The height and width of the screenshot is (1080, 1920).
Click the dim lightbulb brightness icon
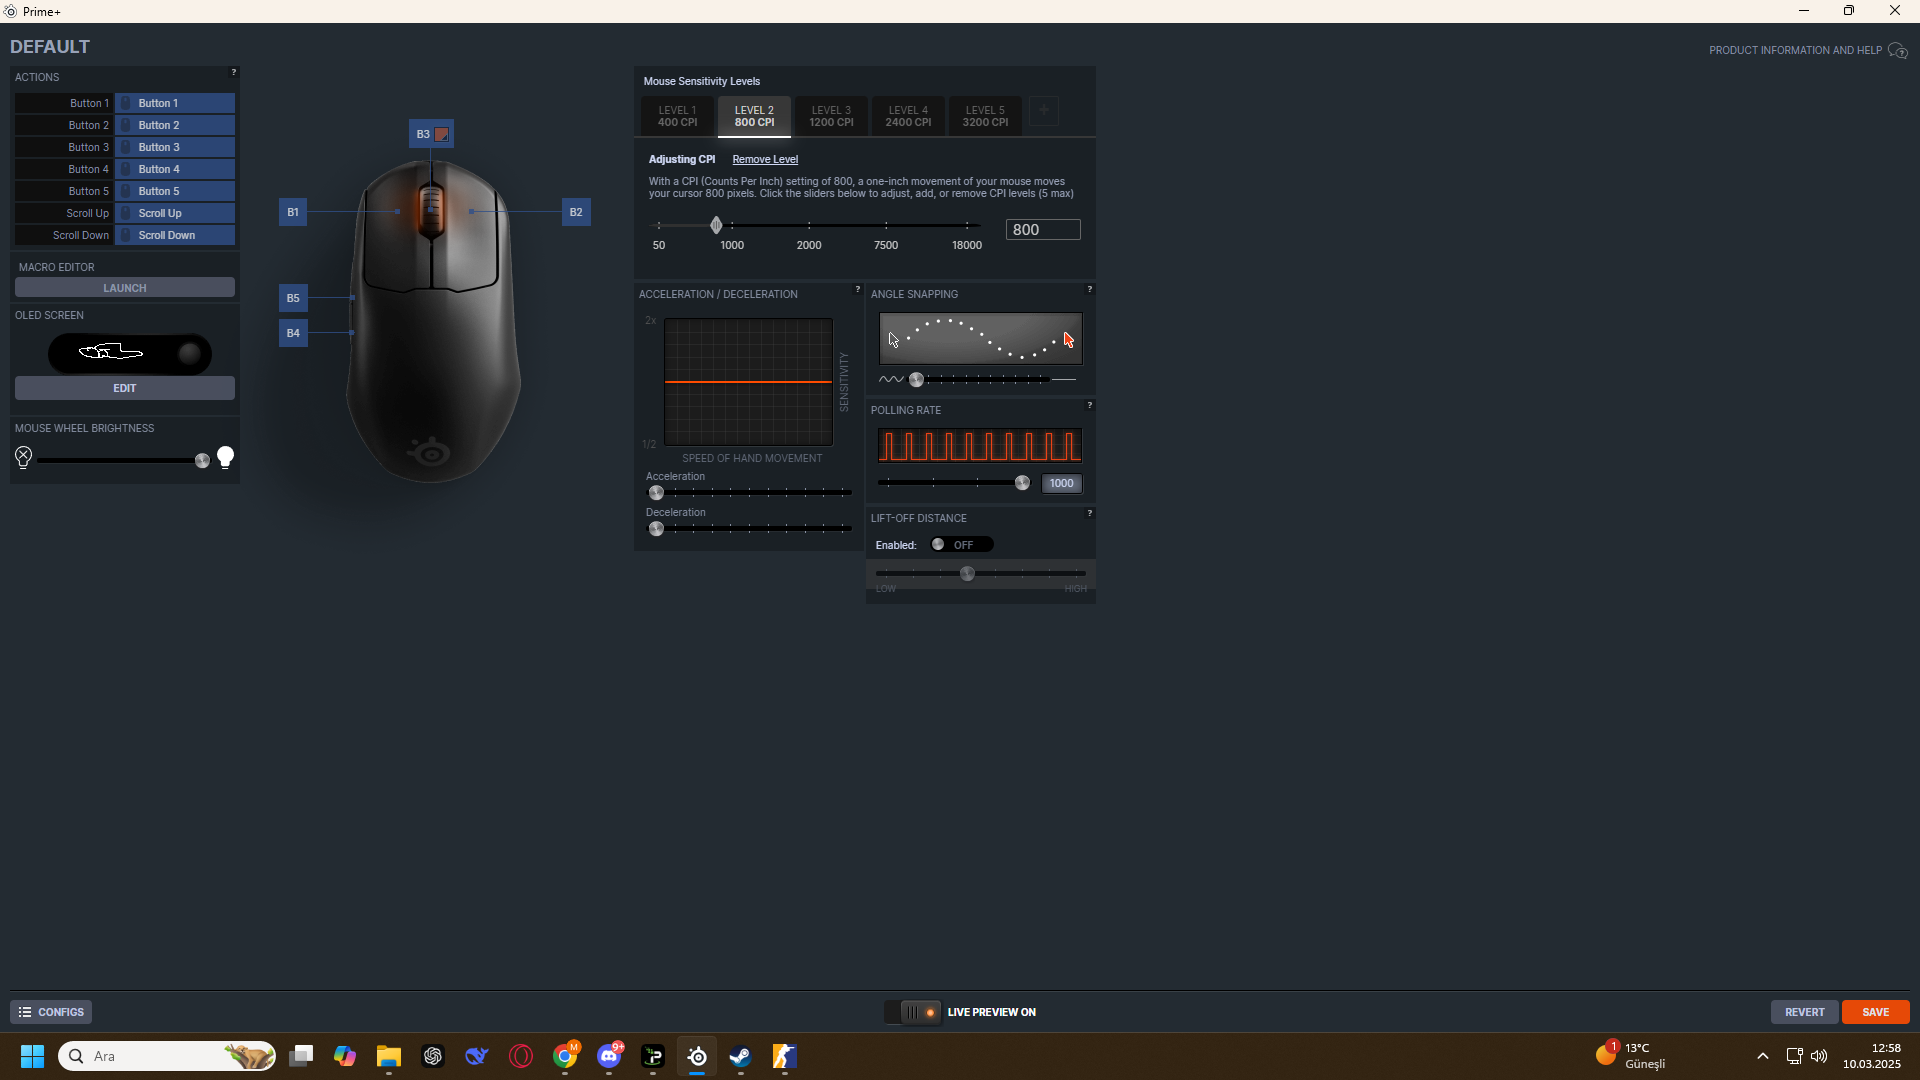click(x=24, y=458)
